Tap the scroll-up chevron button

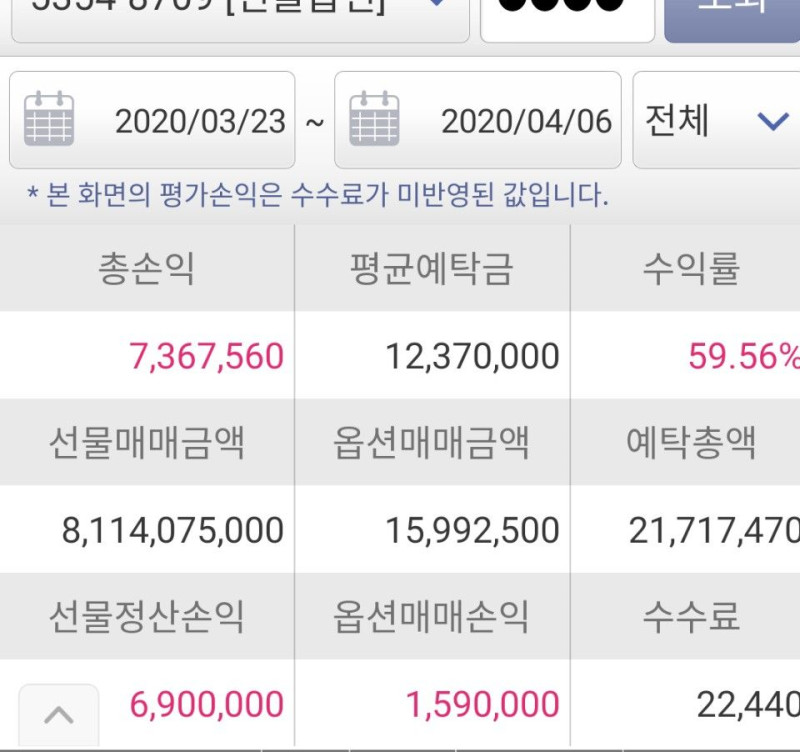click(x=59, y=714)
